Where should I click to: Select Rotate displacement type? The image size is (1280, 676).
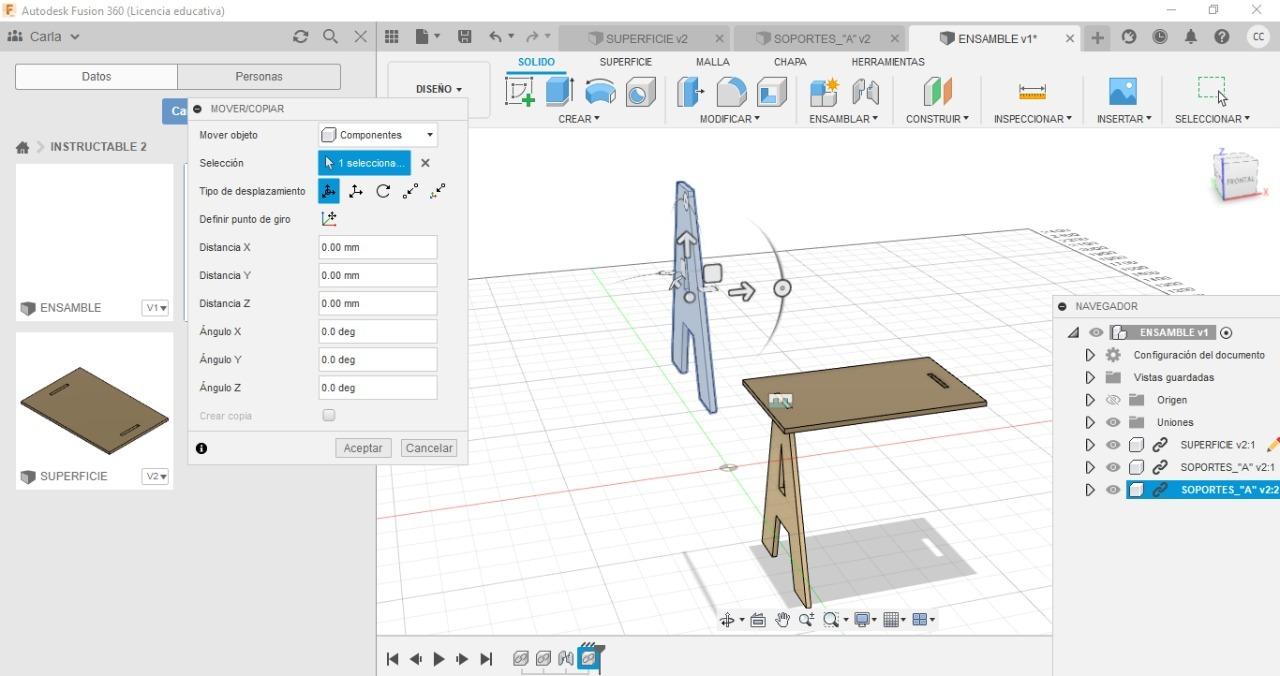383,191
